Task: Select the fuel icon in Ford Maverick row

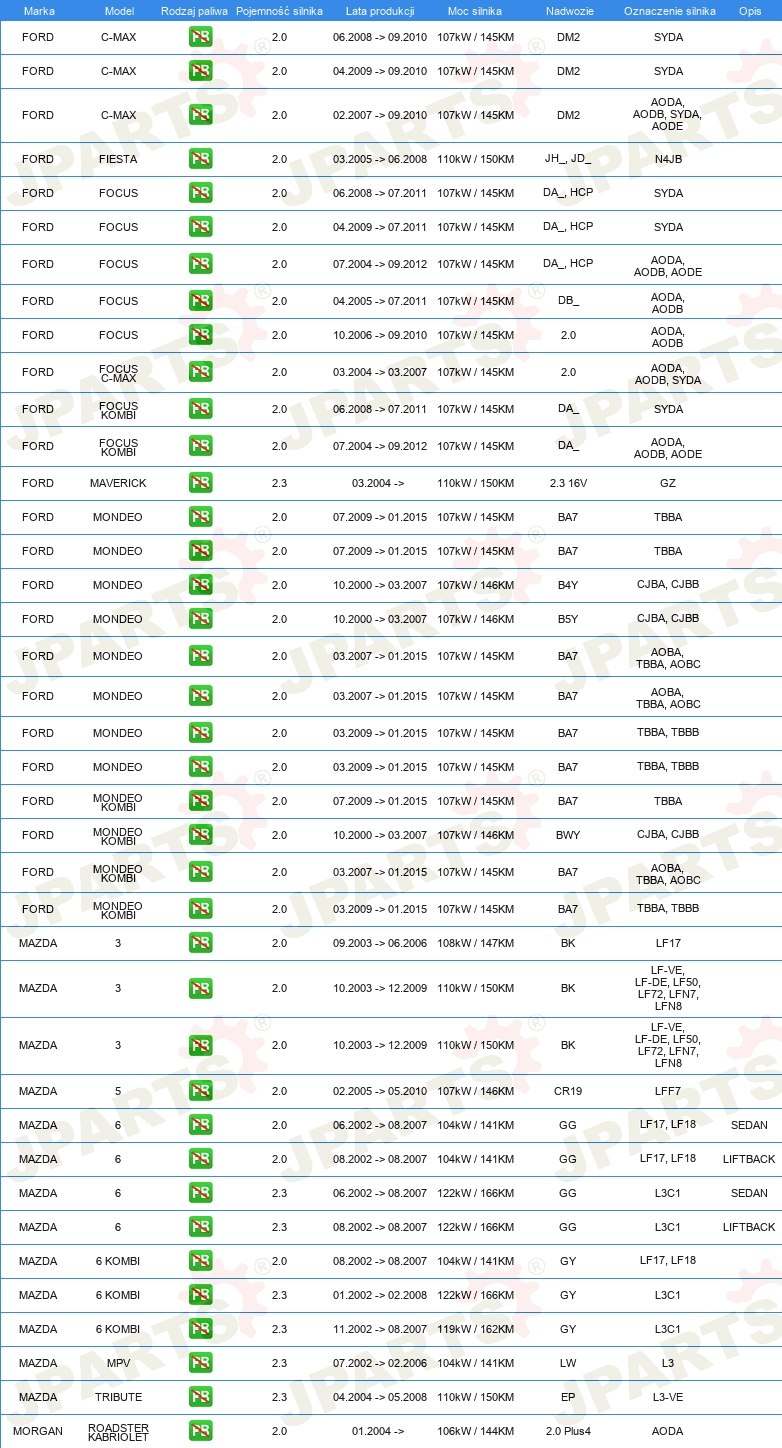Action: pos(200,483)
